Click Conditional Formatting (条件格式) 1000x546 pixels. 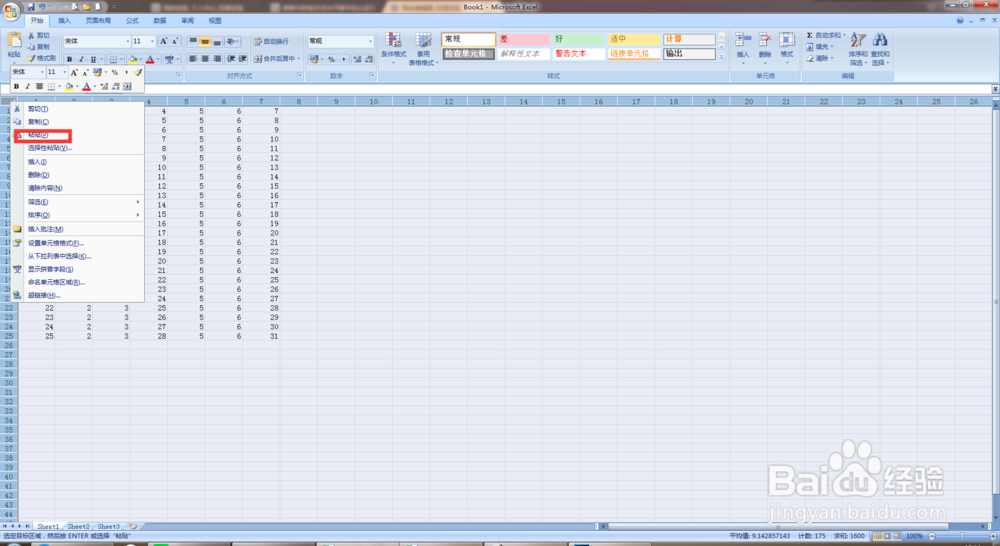(393, 48)
